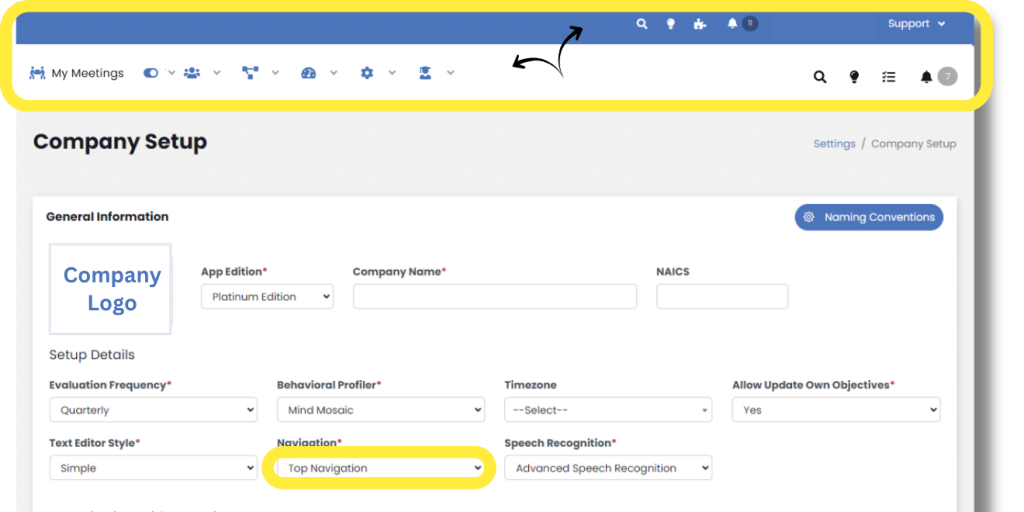Click the graduate user training icon
1024x512 pixels.
coord(425,73)
